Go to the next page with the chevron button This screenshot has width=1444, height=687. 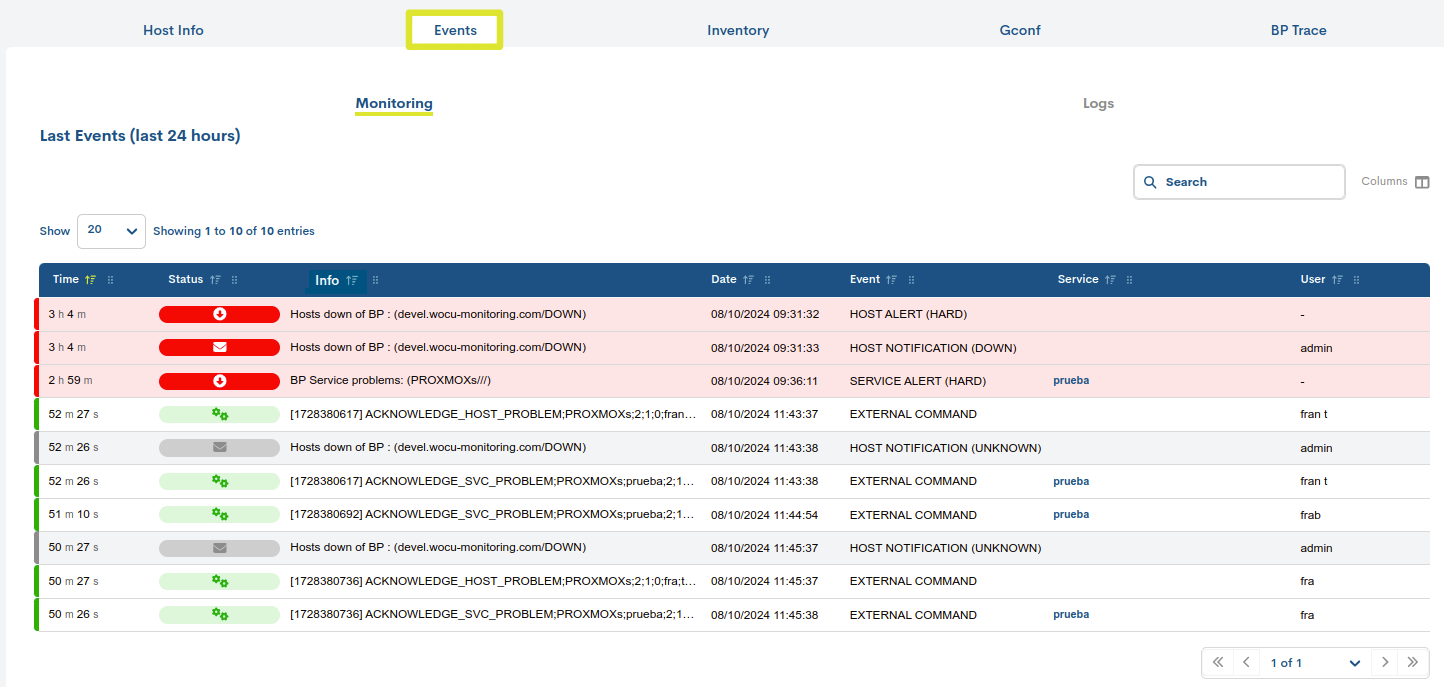[x=1385, y=662]
